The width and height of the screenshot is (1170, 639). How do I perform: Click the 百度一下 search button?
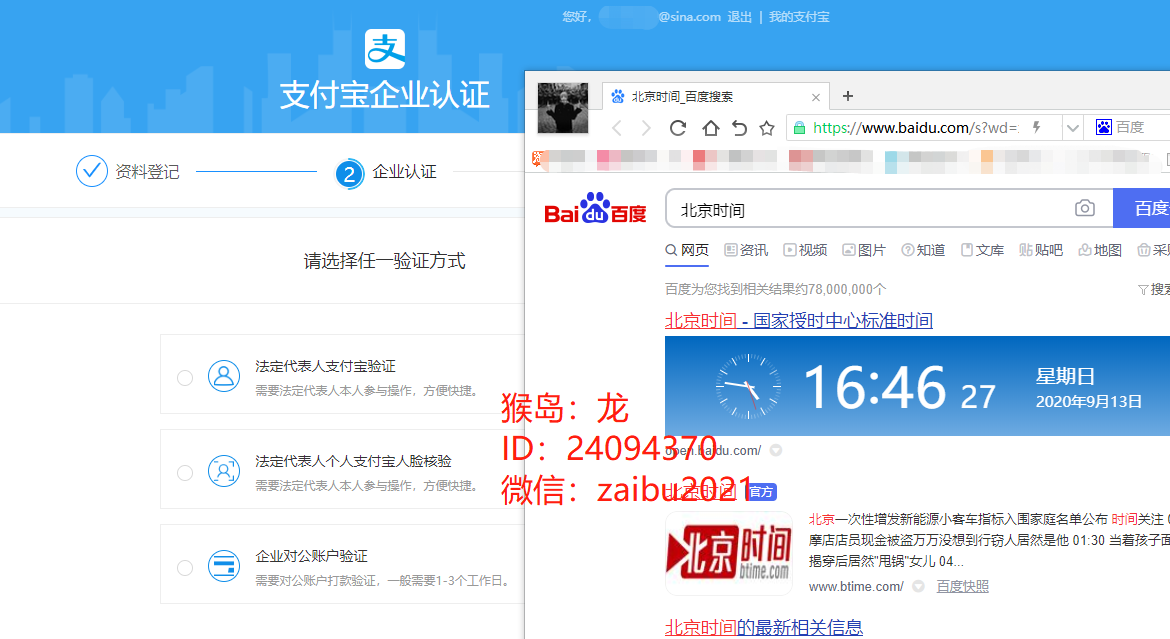[1142, 208]
